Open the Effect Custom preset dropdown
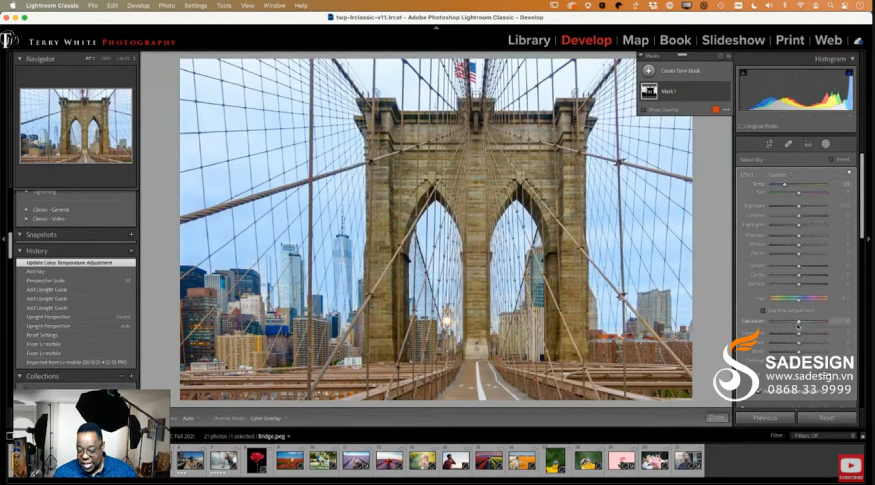The height and width of the screenshot is (485, 875). (780, 175)
